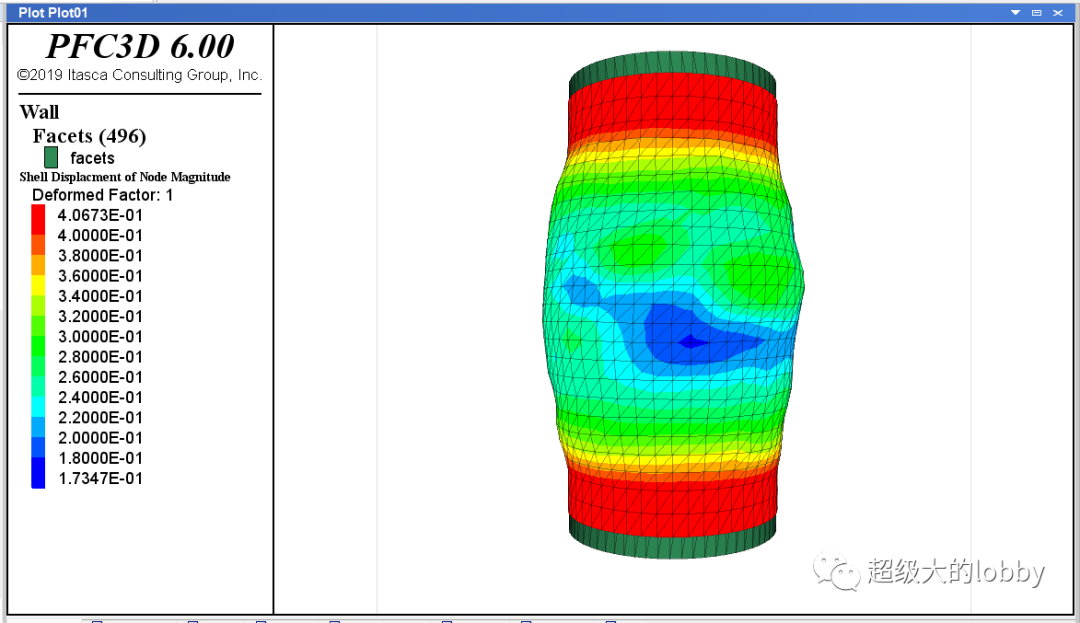Select the Facets (496) legend entry
The height and width of the screenshot is (623, 1080).
click(89, 136)
